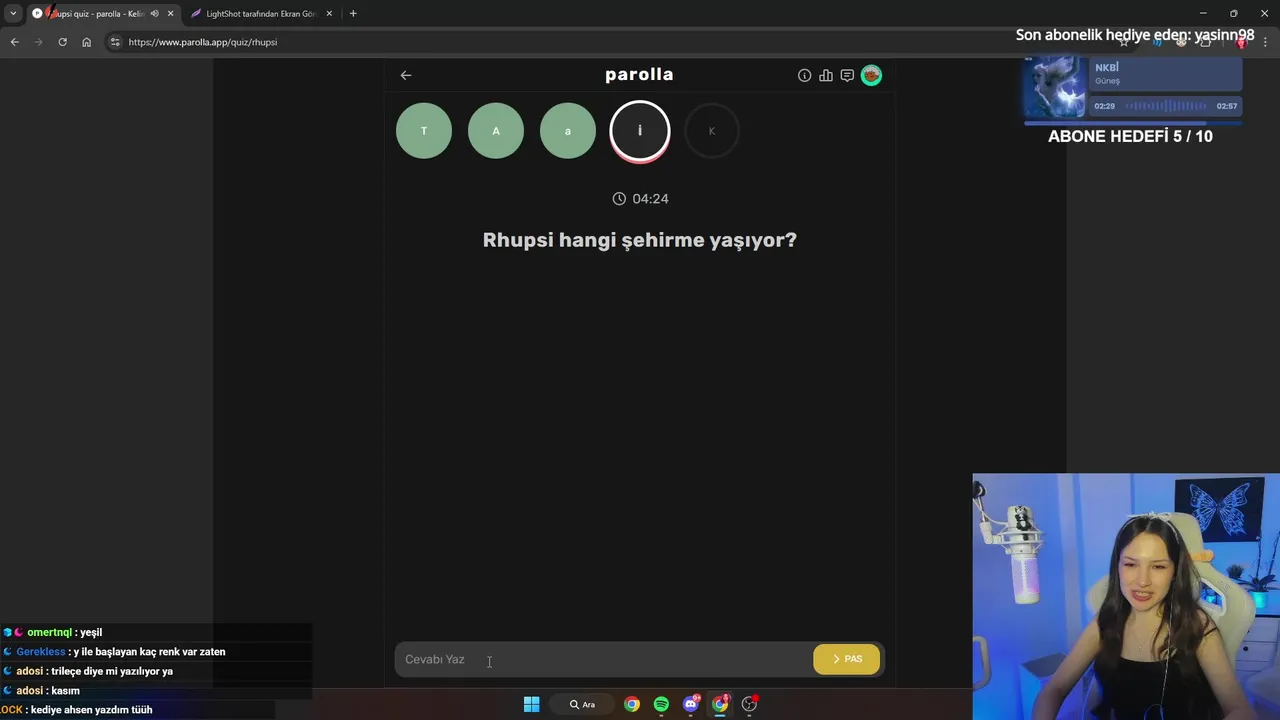Open a new browser tab
The height and width of the screenshot is (720, 1280).
coord(353,14)
